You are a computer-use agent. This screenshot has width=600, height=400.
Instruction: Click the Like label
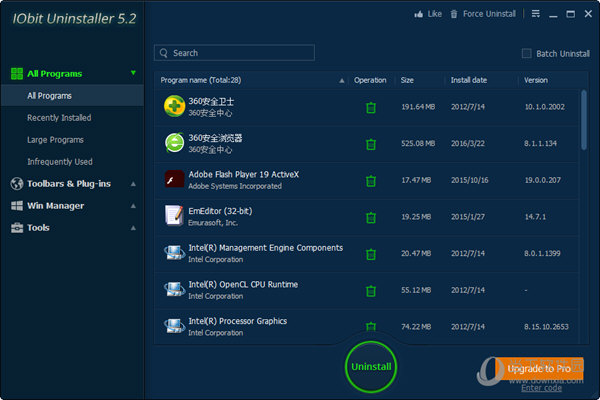(435, 14)
